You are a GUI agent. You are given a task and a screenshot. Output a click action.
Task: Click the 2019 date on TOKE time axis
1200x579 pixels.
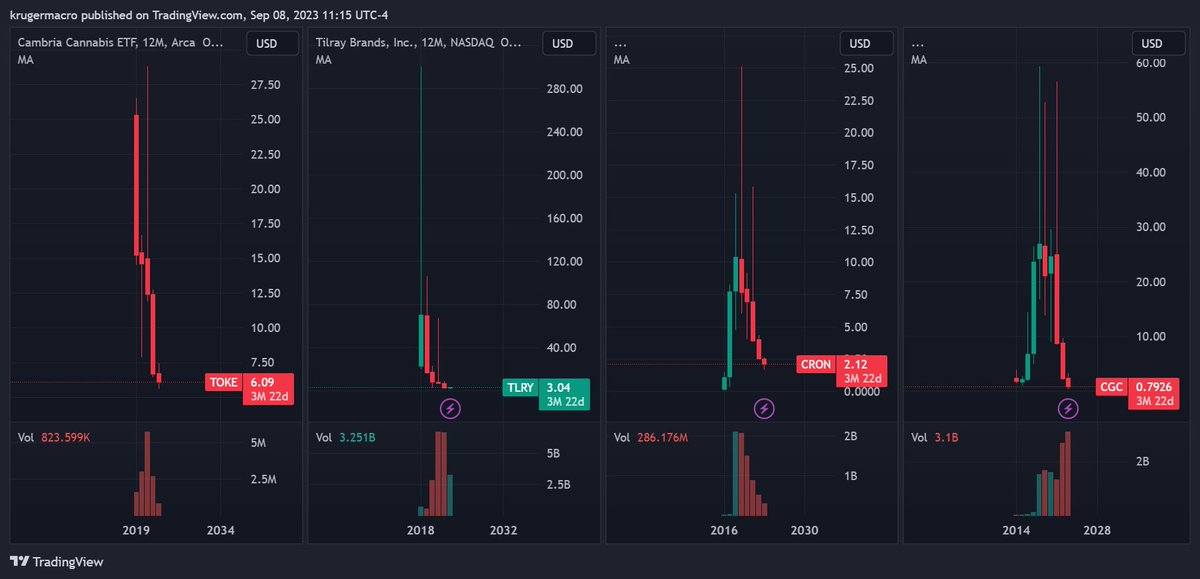(x=134, y=530)
